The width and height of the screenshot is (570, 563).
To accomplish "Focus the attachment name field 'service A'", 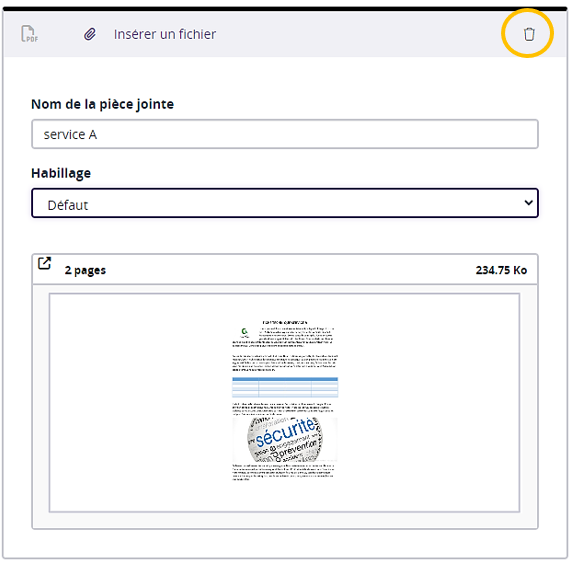I will coord(285,134).
